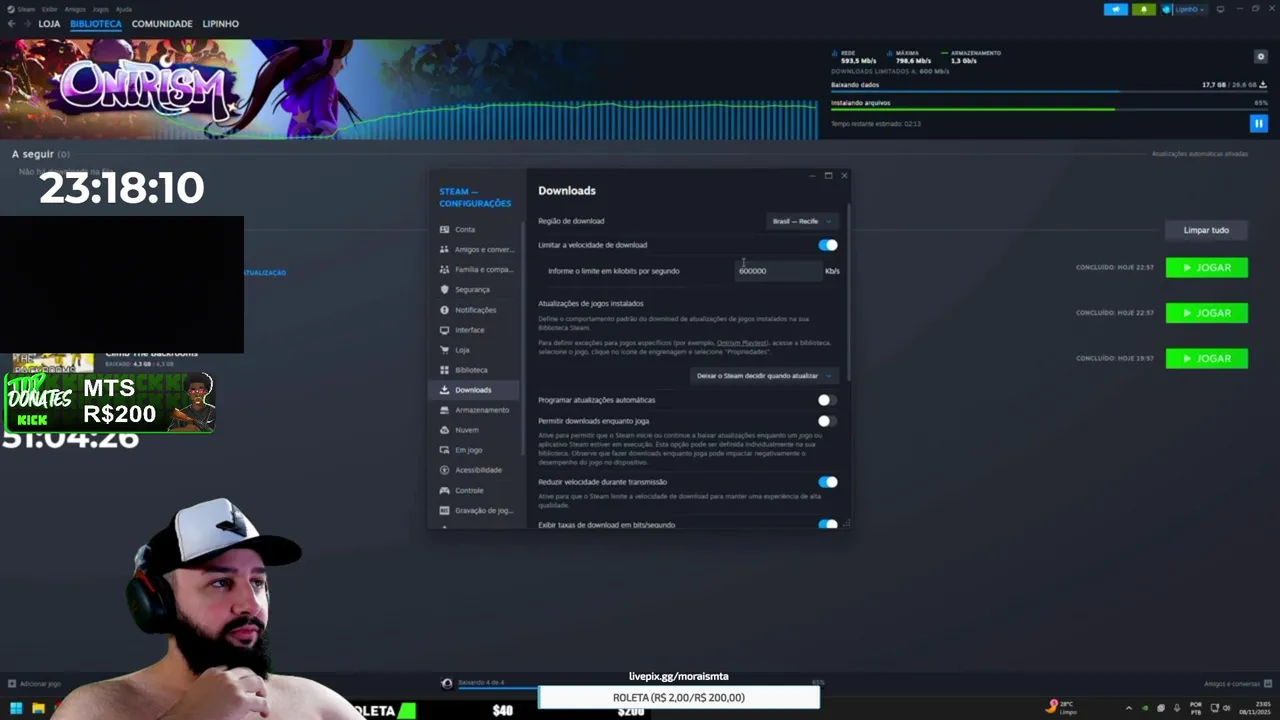Open the Nuvem cloud settings
This screenshot has width=1280, height=720.
coord(474,429)
